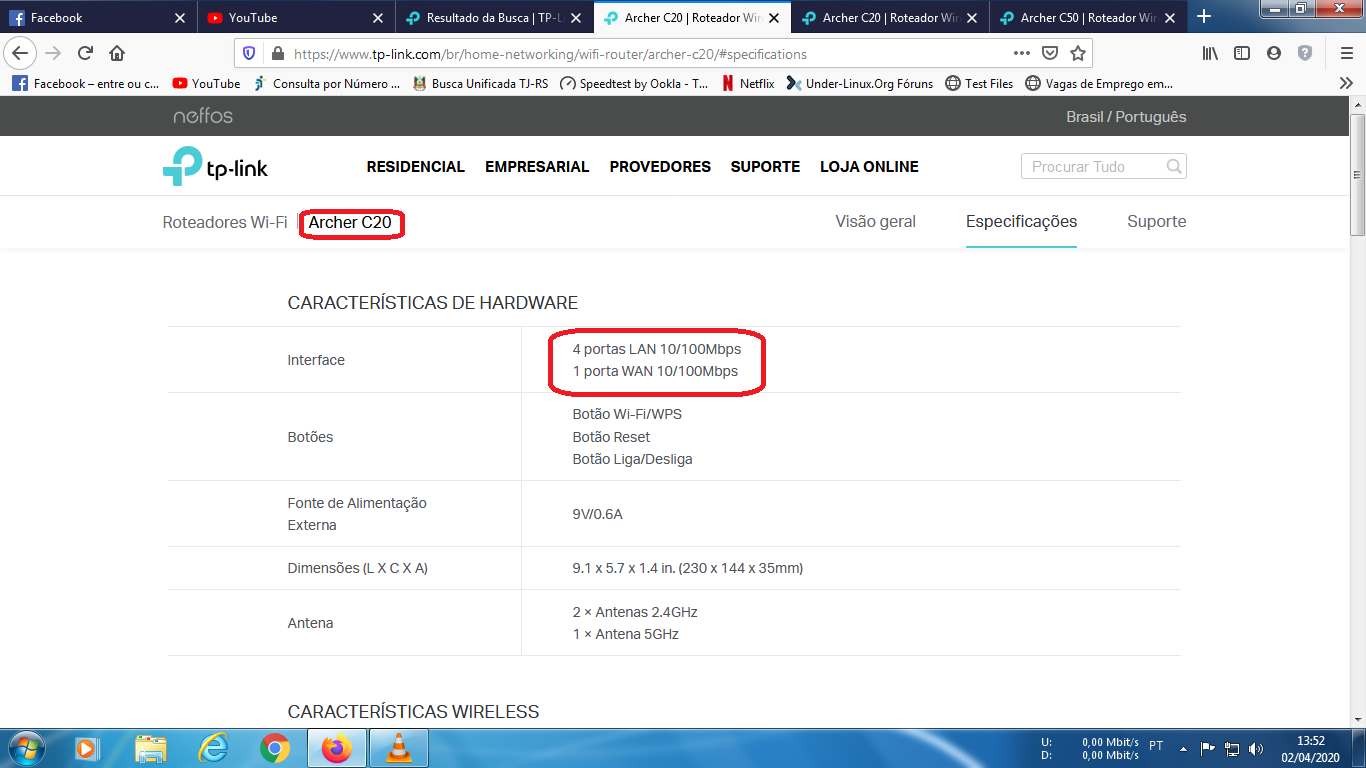The width and height of the screenshot is (1366, 768).
Task: Close the YouTube tab
Action: pyautogui.click(x=378, y=18)
